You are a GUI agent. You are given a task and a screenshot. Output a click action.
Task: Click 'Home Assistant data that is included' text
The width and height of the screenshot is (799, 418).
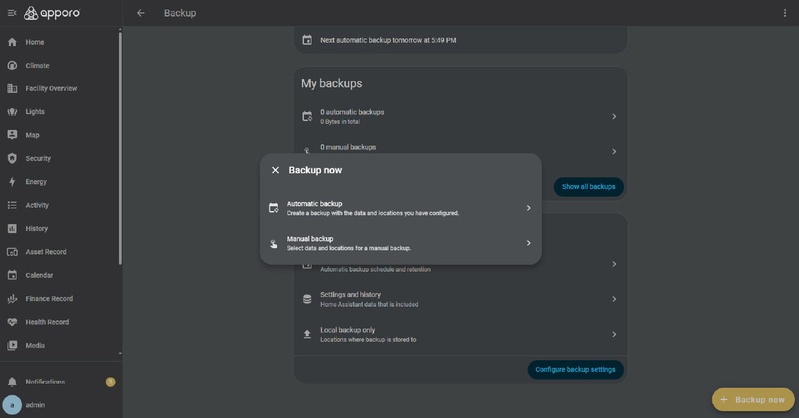[369, 304]
